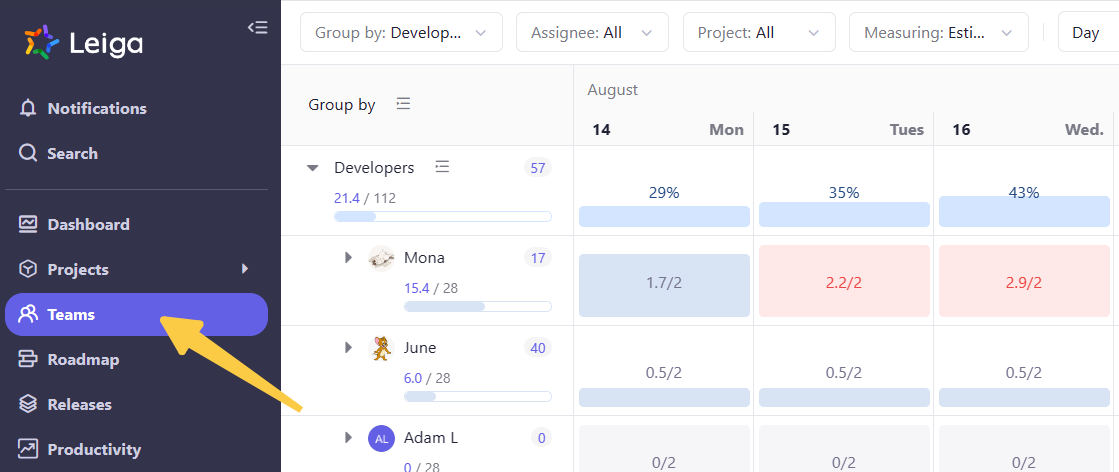Click the Teams people icon
Screen dimensions: 1119x472
click(28, 314)
